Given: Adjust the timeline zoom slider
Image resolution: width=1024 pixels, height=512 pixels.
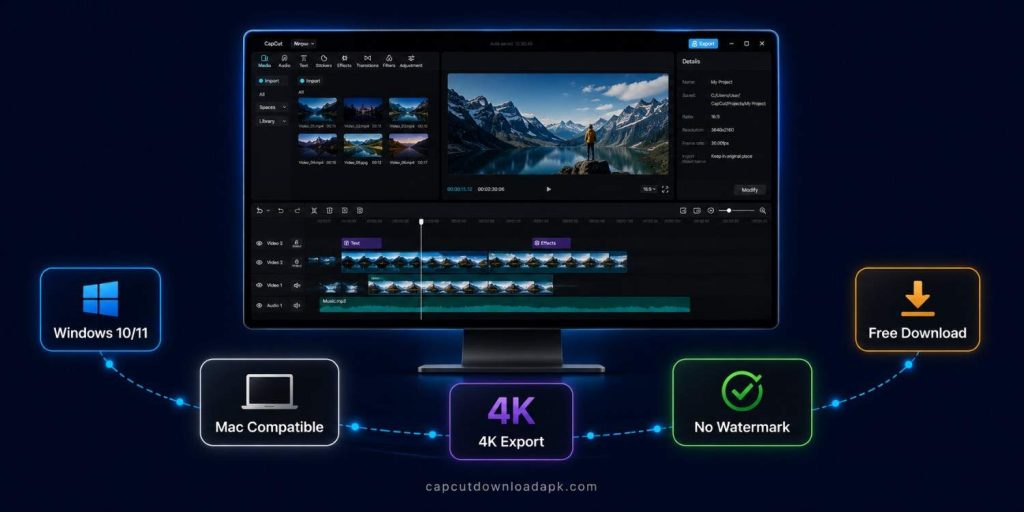Looking at the screenshot, I should click(737, 211).
